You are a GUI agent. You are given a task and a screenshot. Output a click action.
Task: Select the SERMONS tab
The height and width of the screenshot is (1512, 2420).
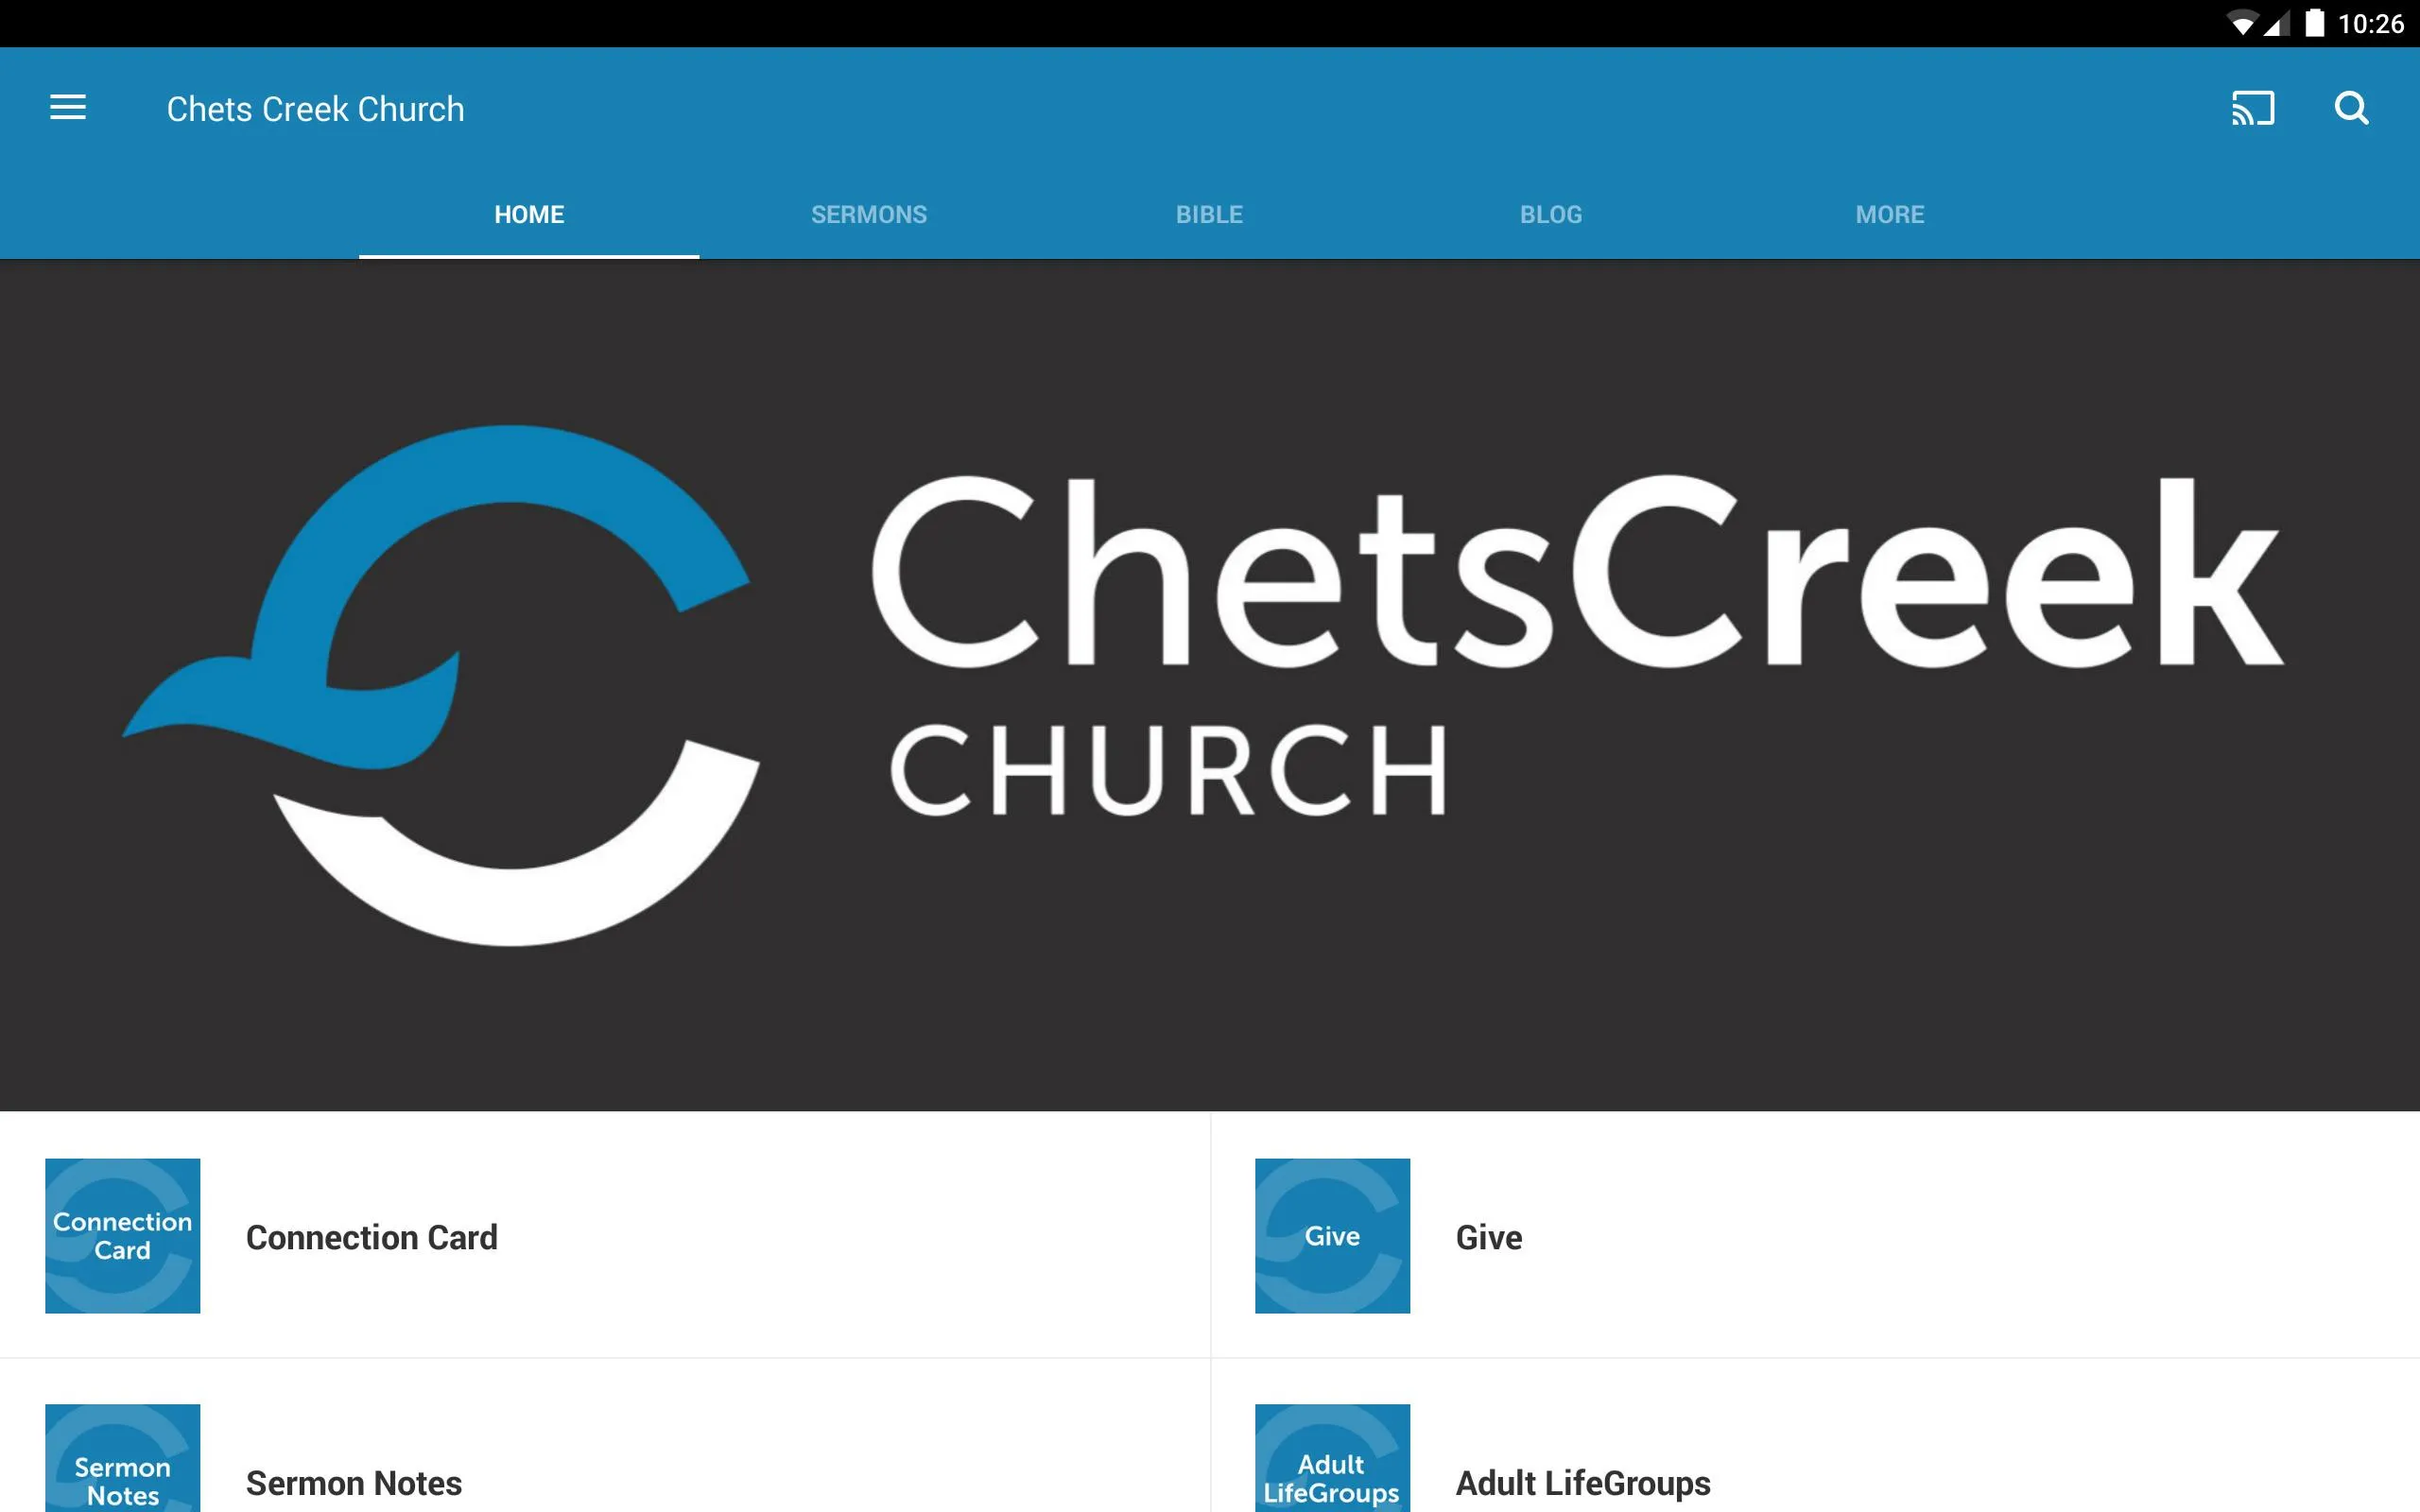pyautogui.click(x=868, y=213)
